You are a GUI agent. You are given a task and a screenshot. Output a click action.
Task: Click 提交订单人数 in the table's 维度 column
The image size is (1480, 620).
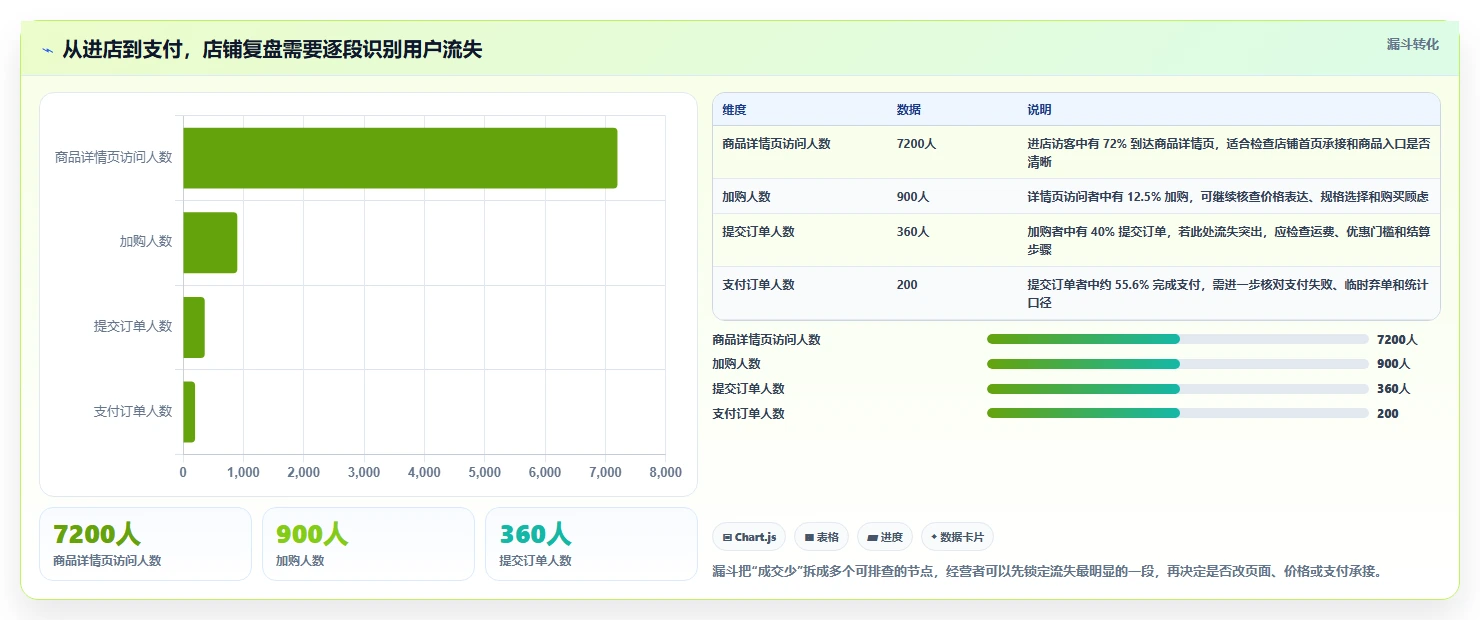click(758, 232)
